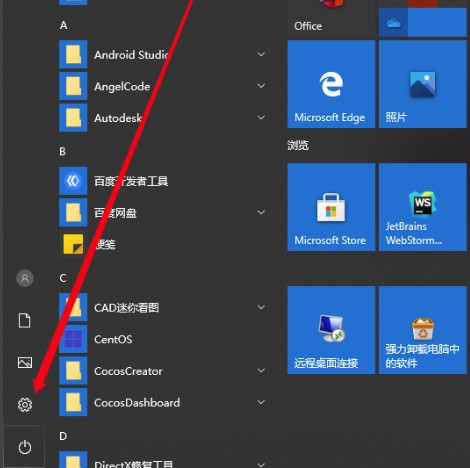Launch the Microsoft Store tile
This screenshot has width=470, height=468.
pos(331,207)
